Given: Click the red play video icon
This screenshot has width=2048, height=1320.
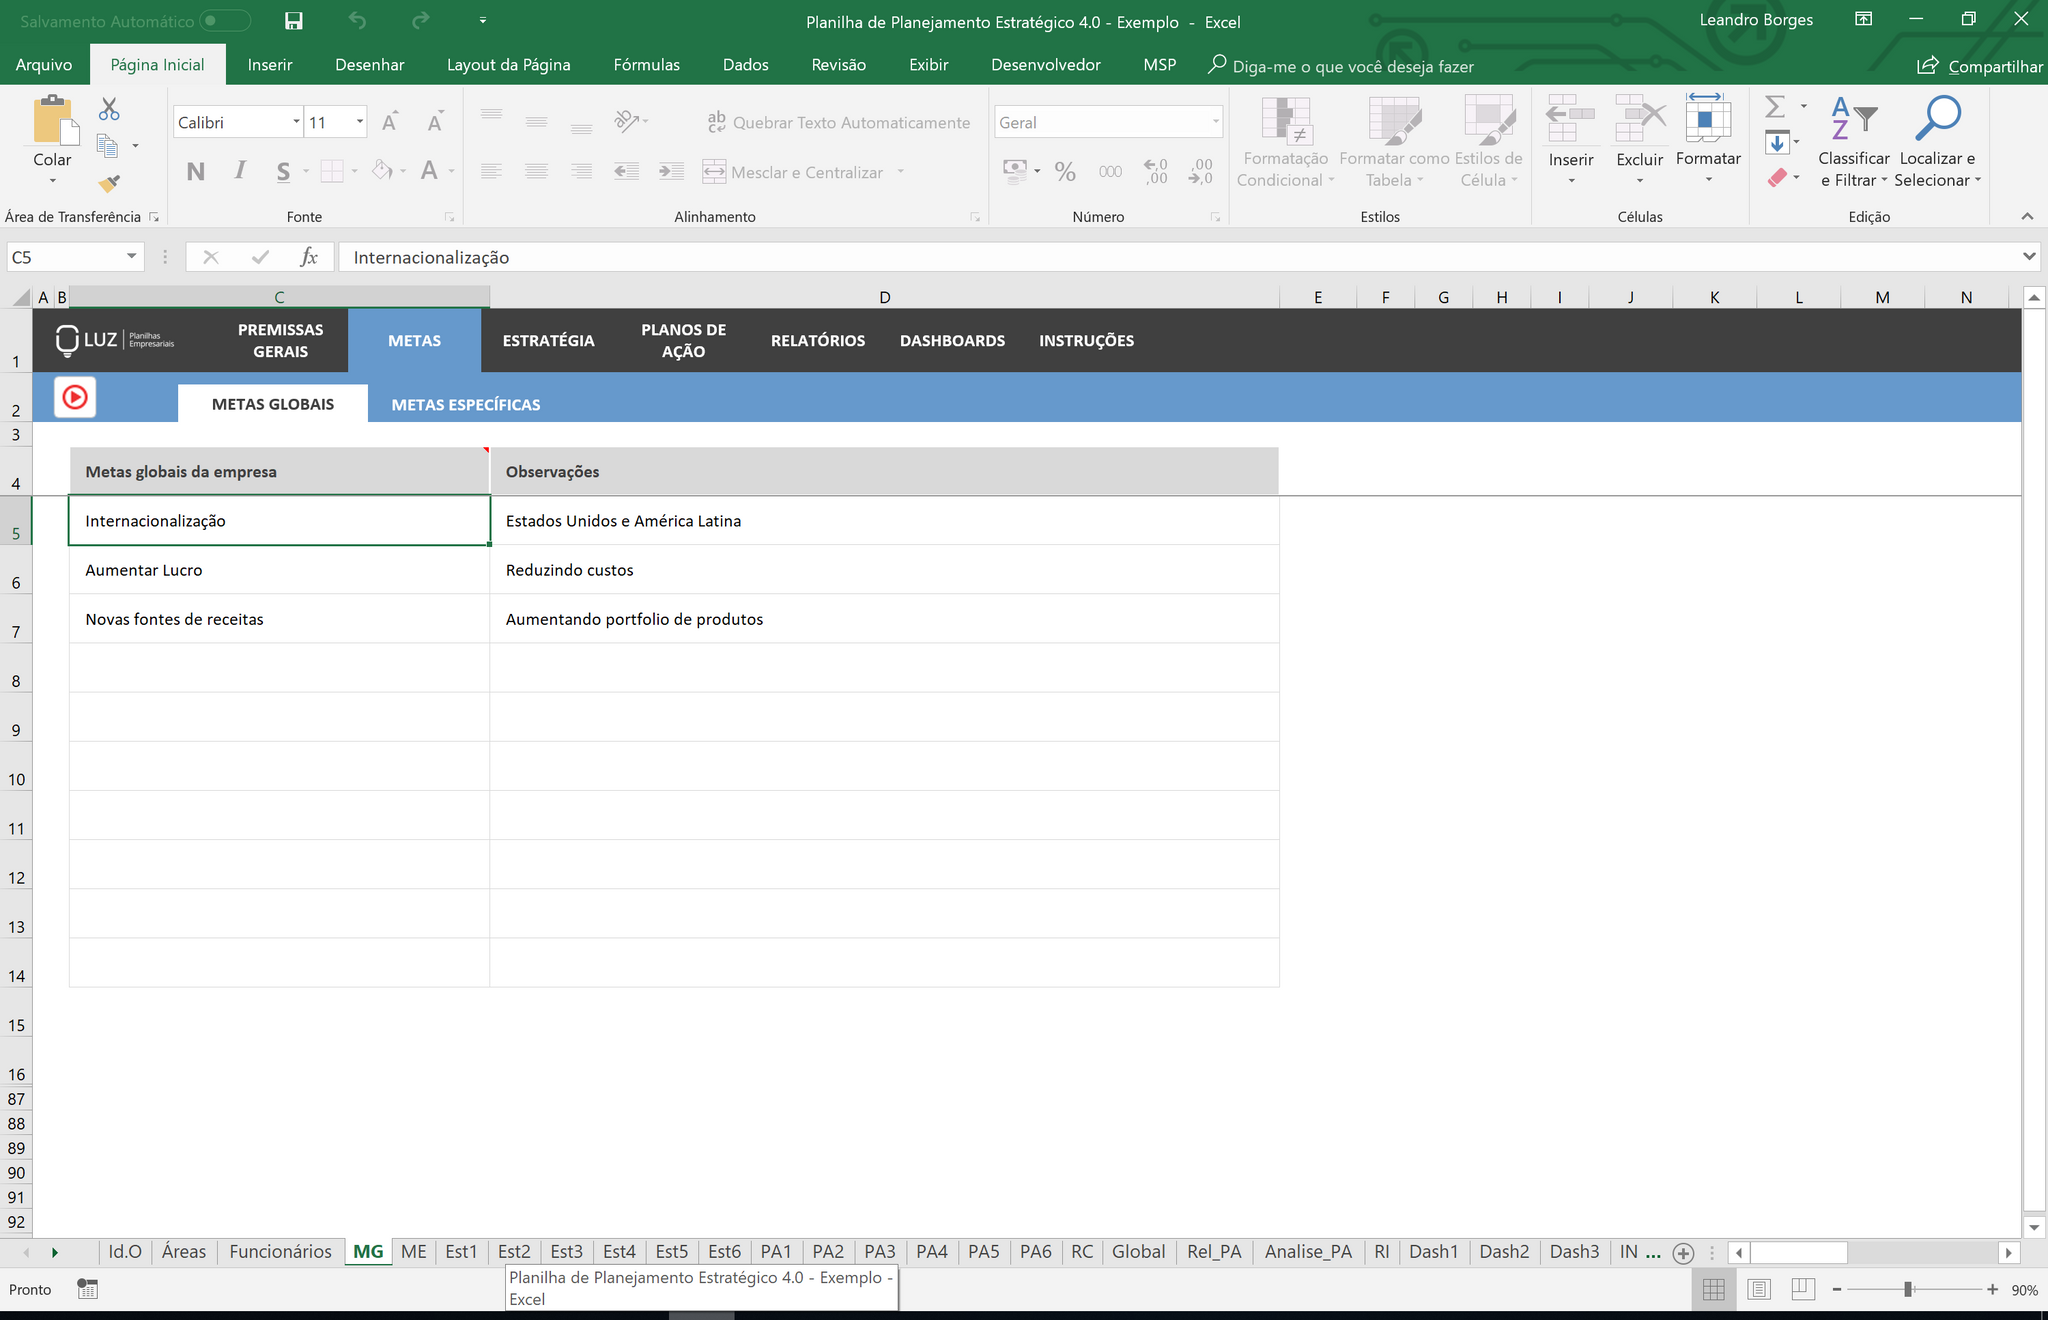Looking at the screenshot, I should [75, 397].
